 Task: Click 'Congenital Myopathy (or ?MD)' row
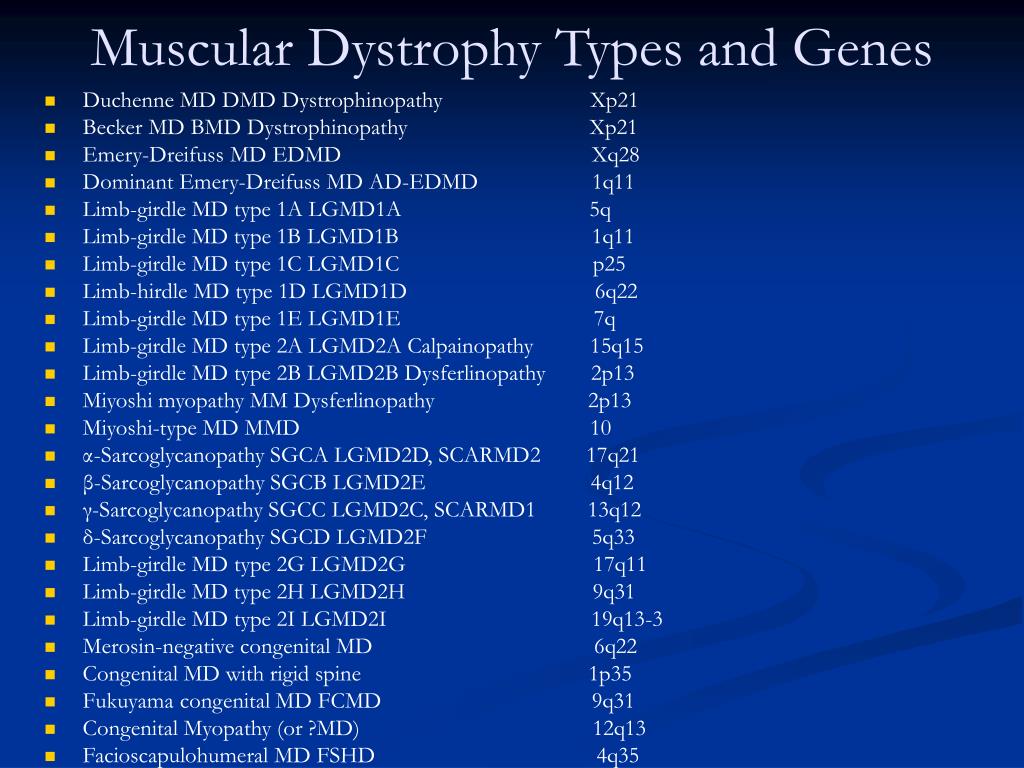(221, 729)
